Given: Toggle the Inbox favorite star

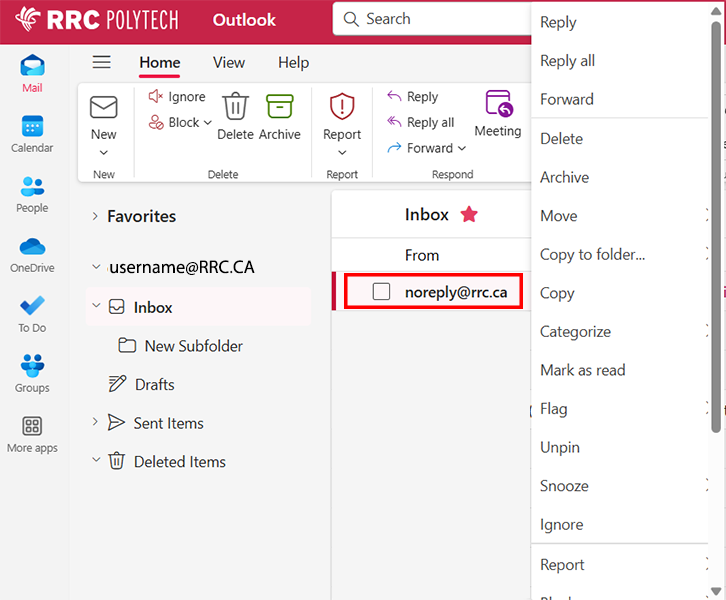Looking at the screenshot, I should pyautogui.click(x=468, y=214).
